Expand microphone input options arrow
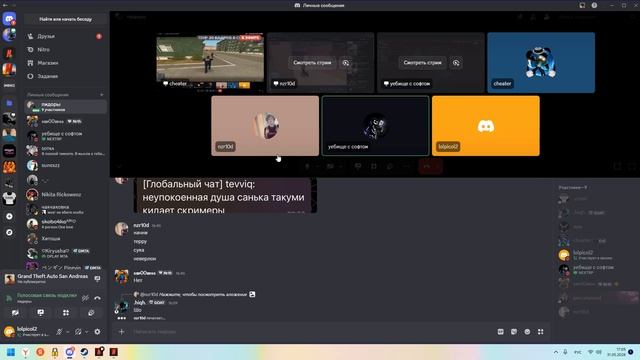Image resolution: width=640 pixels, height=360 pixels. (67, 332)
